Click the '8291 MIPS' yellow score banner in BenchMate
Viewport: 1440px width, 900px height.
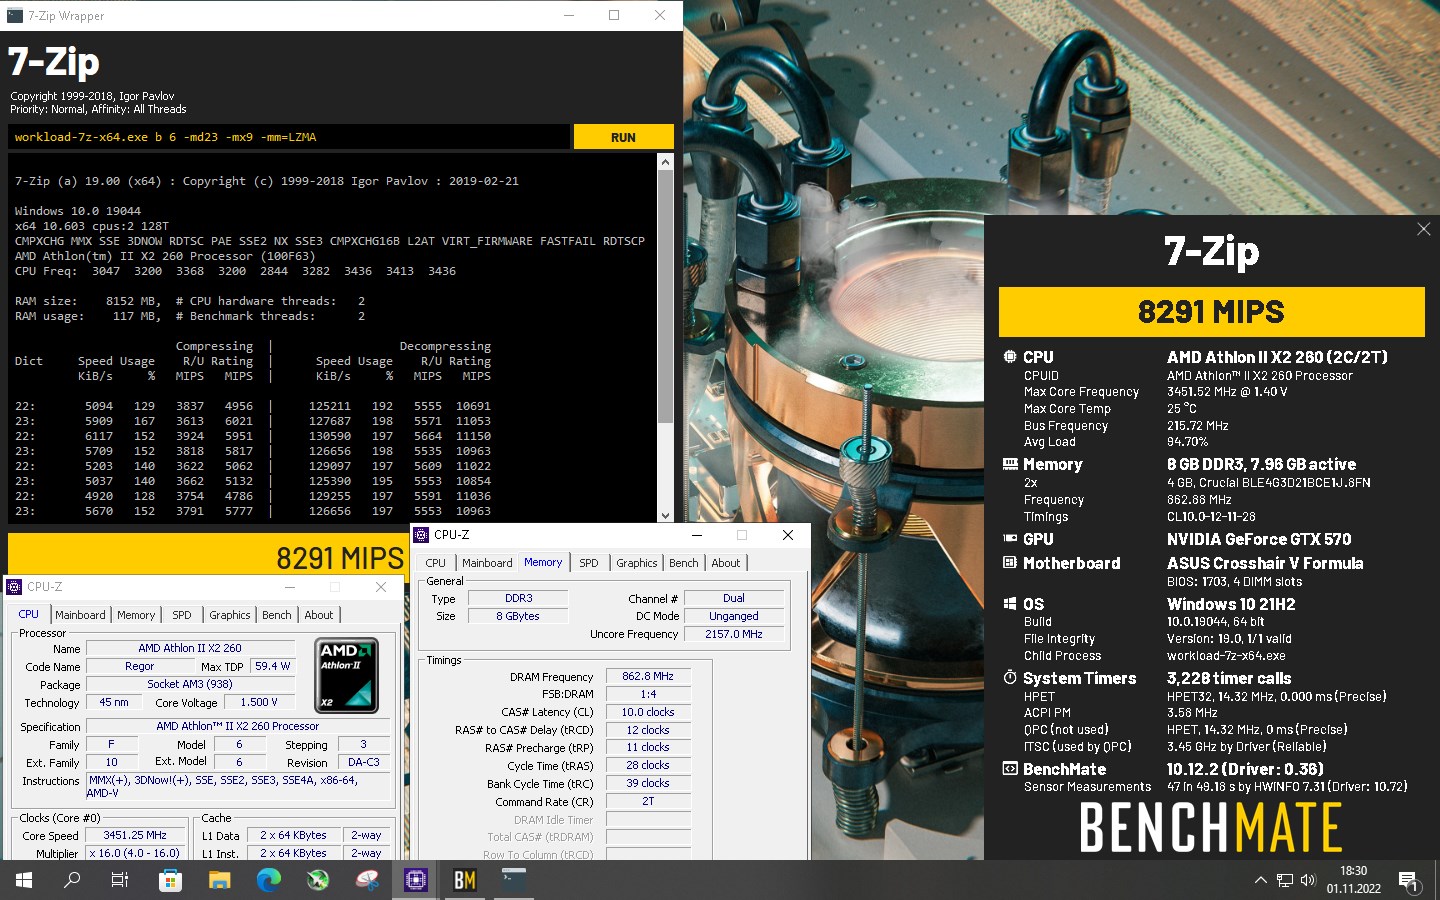[1211, 312]
